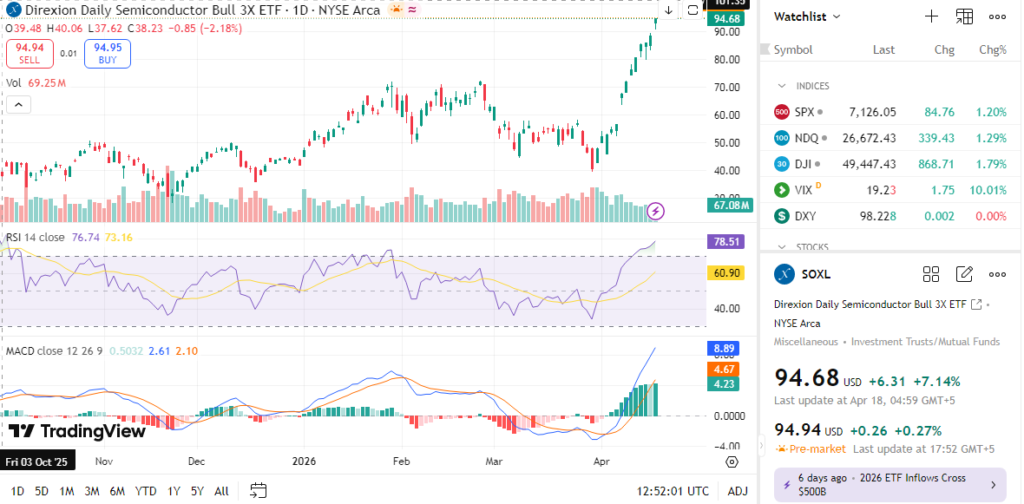Click the add symbol plus icon in Watchlist
This screenshot has height=504, width=1024.
[x=931, y=16]
